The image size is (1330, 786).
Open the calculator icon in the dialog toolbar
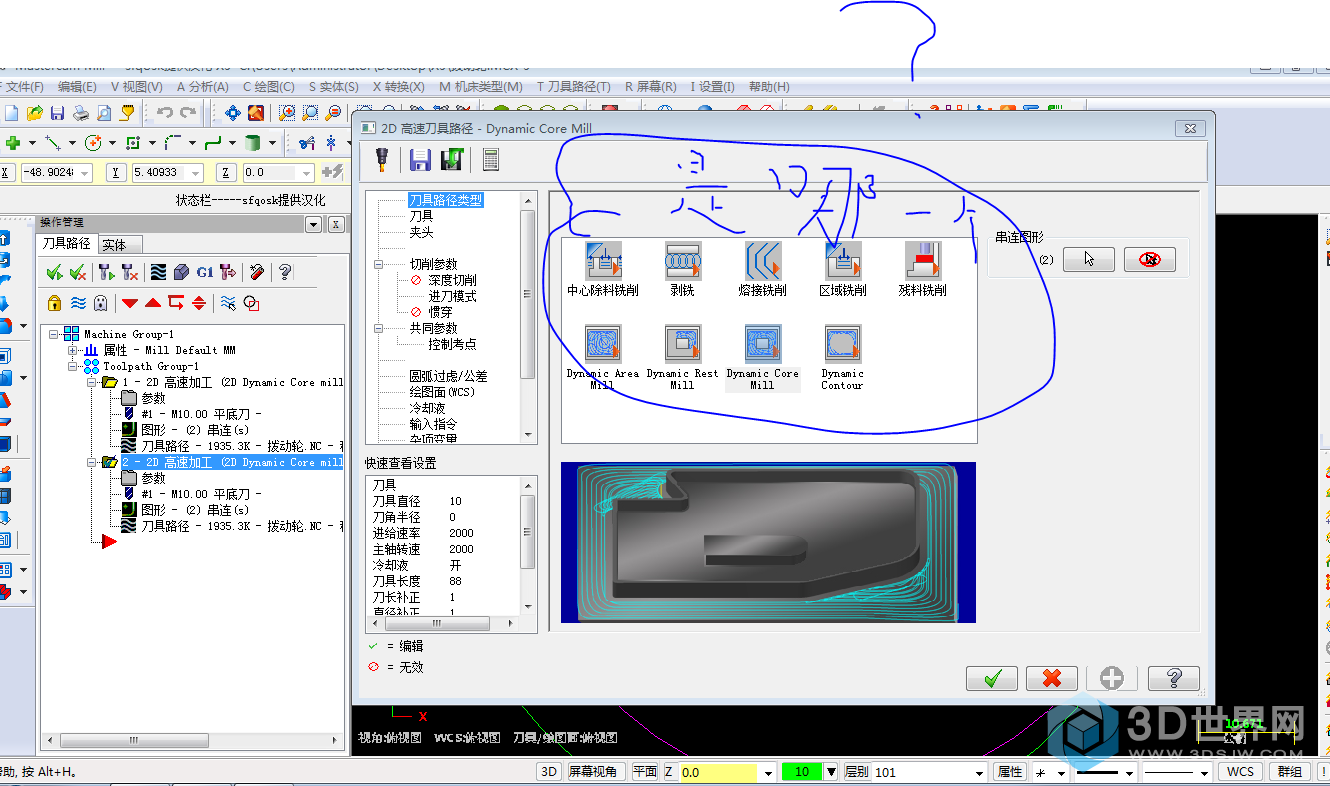click(x=490, y=159)
